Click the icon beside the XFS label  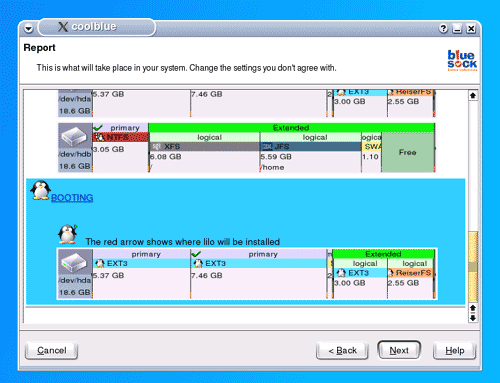point(157,146)
